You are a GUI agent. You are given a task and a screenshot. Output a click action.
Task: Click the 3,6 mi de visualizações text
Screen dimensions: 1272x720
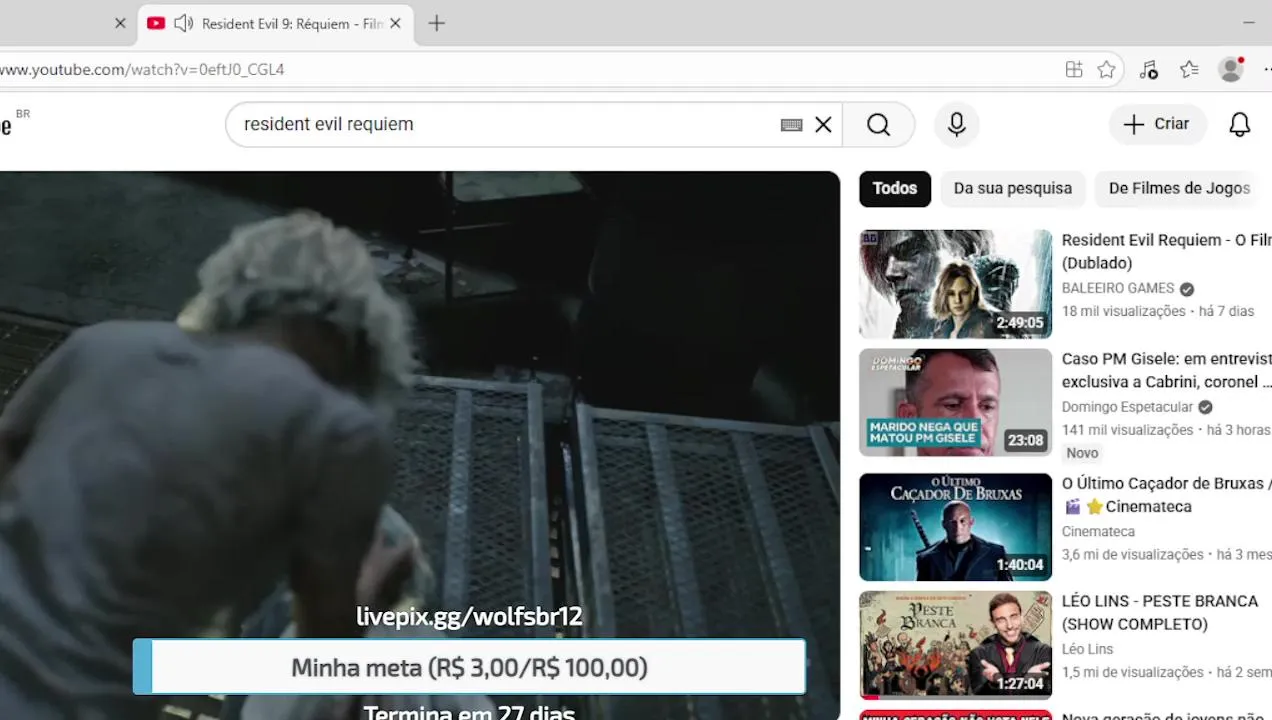(x=1133, y=554)
